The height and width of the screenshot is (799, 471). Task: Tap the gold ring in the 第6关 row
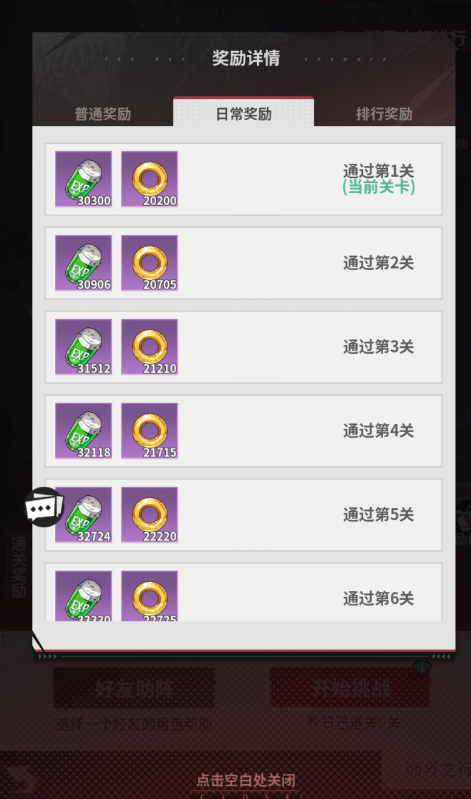[x=149, y=596]
